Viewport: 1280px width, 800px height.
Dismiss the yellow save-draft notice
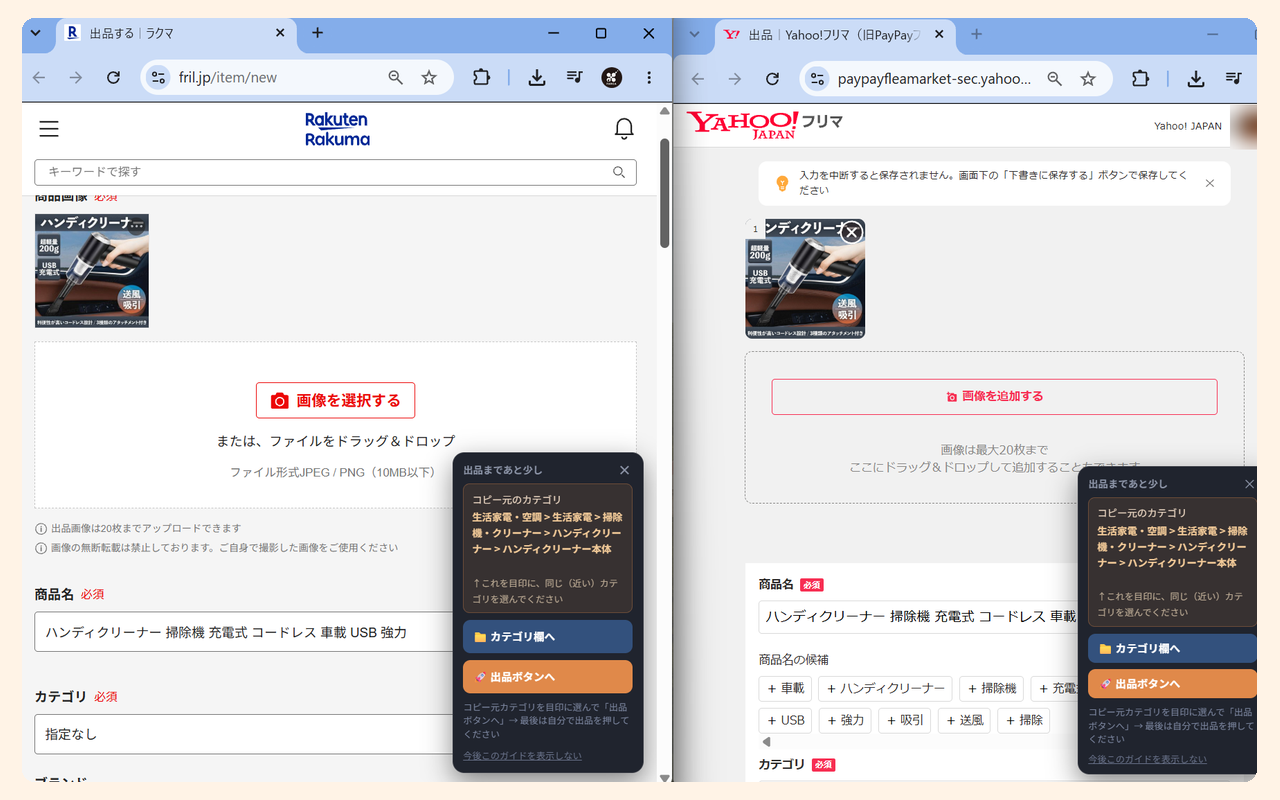(x=1210, y=183)
